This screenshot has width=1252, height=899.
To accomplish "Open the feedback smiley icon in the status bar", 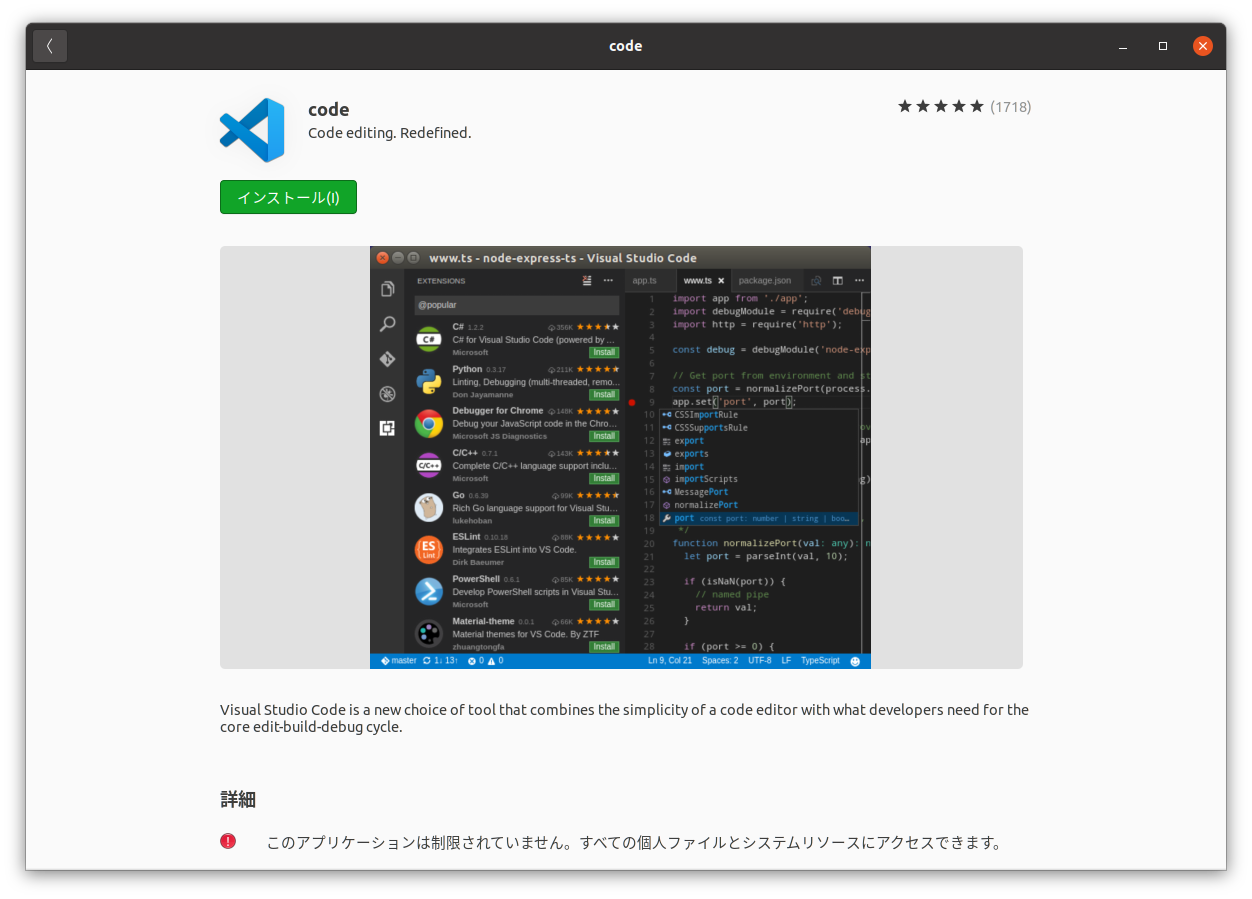I will (855, 660).
